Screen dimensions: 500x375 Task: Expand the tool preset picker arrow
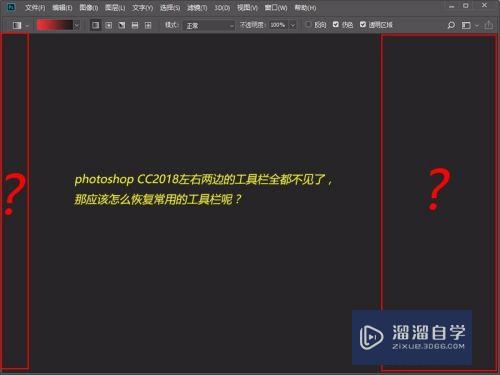point(27,25)
